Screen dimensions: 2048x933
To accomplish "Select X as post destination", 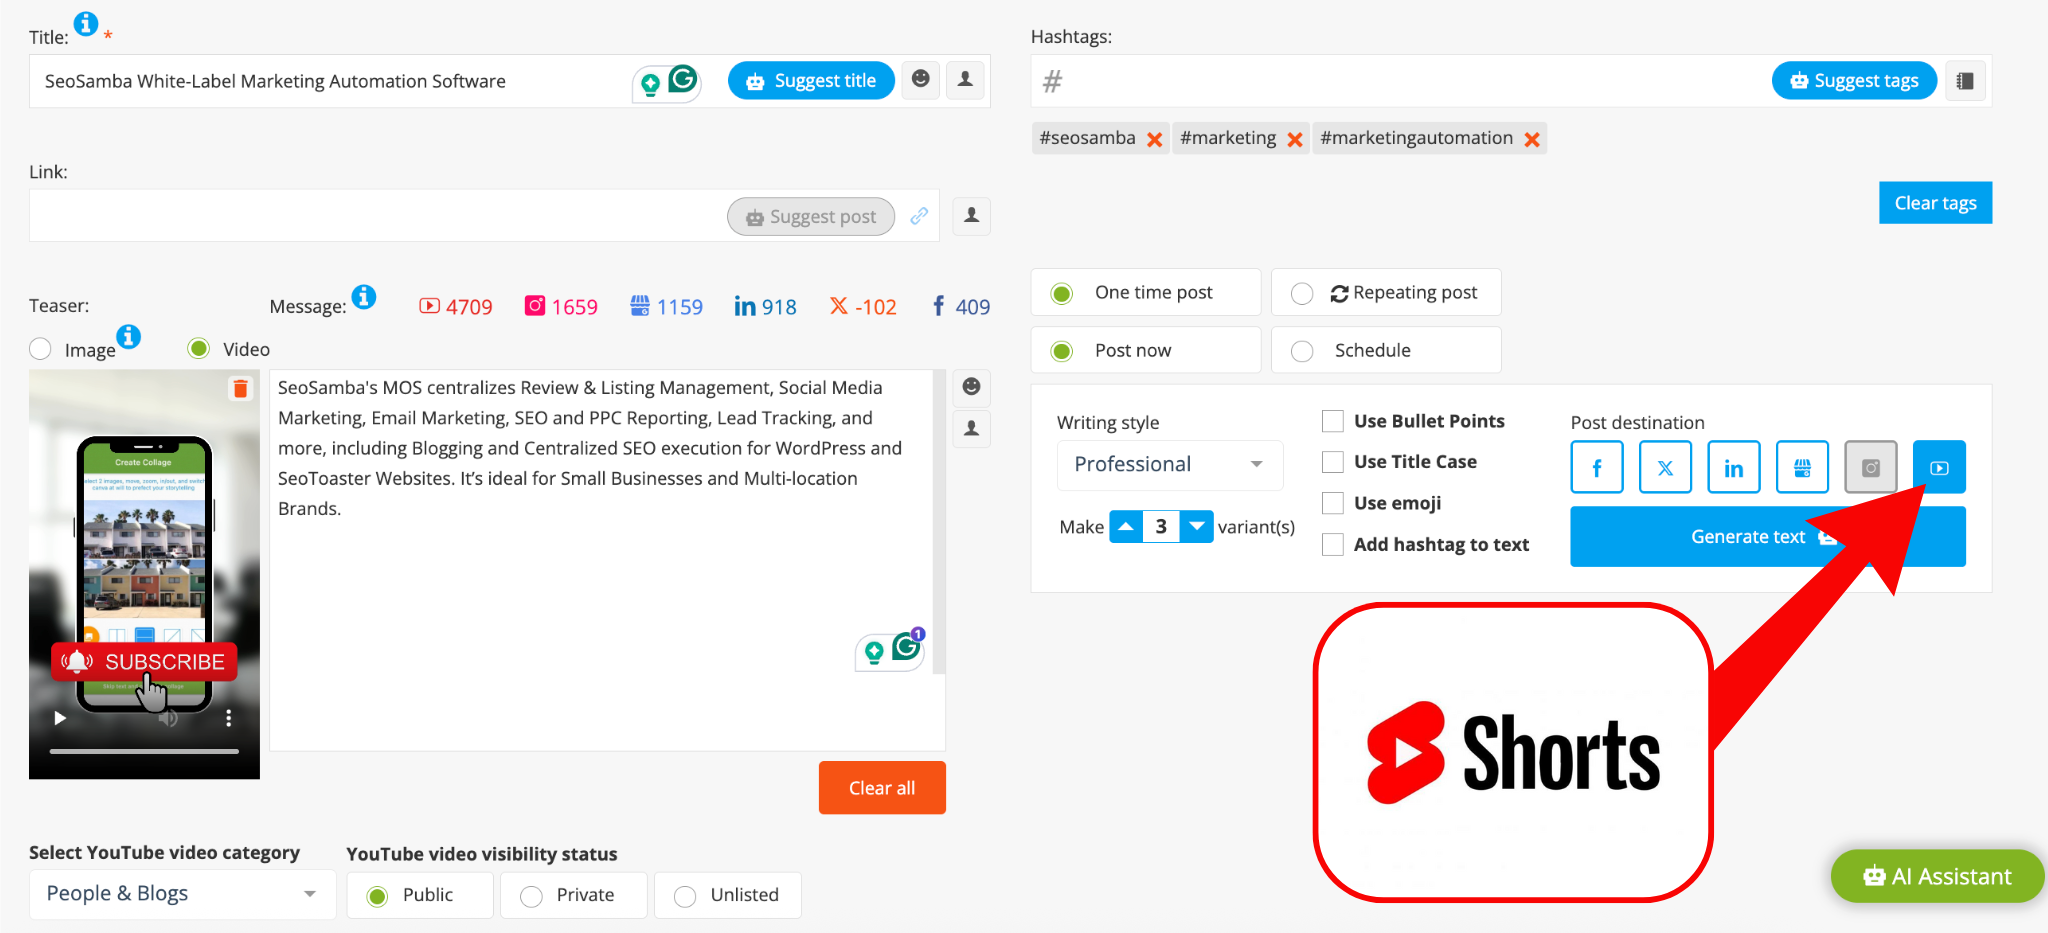I will pyautogui.click(x=1665, y=467).
